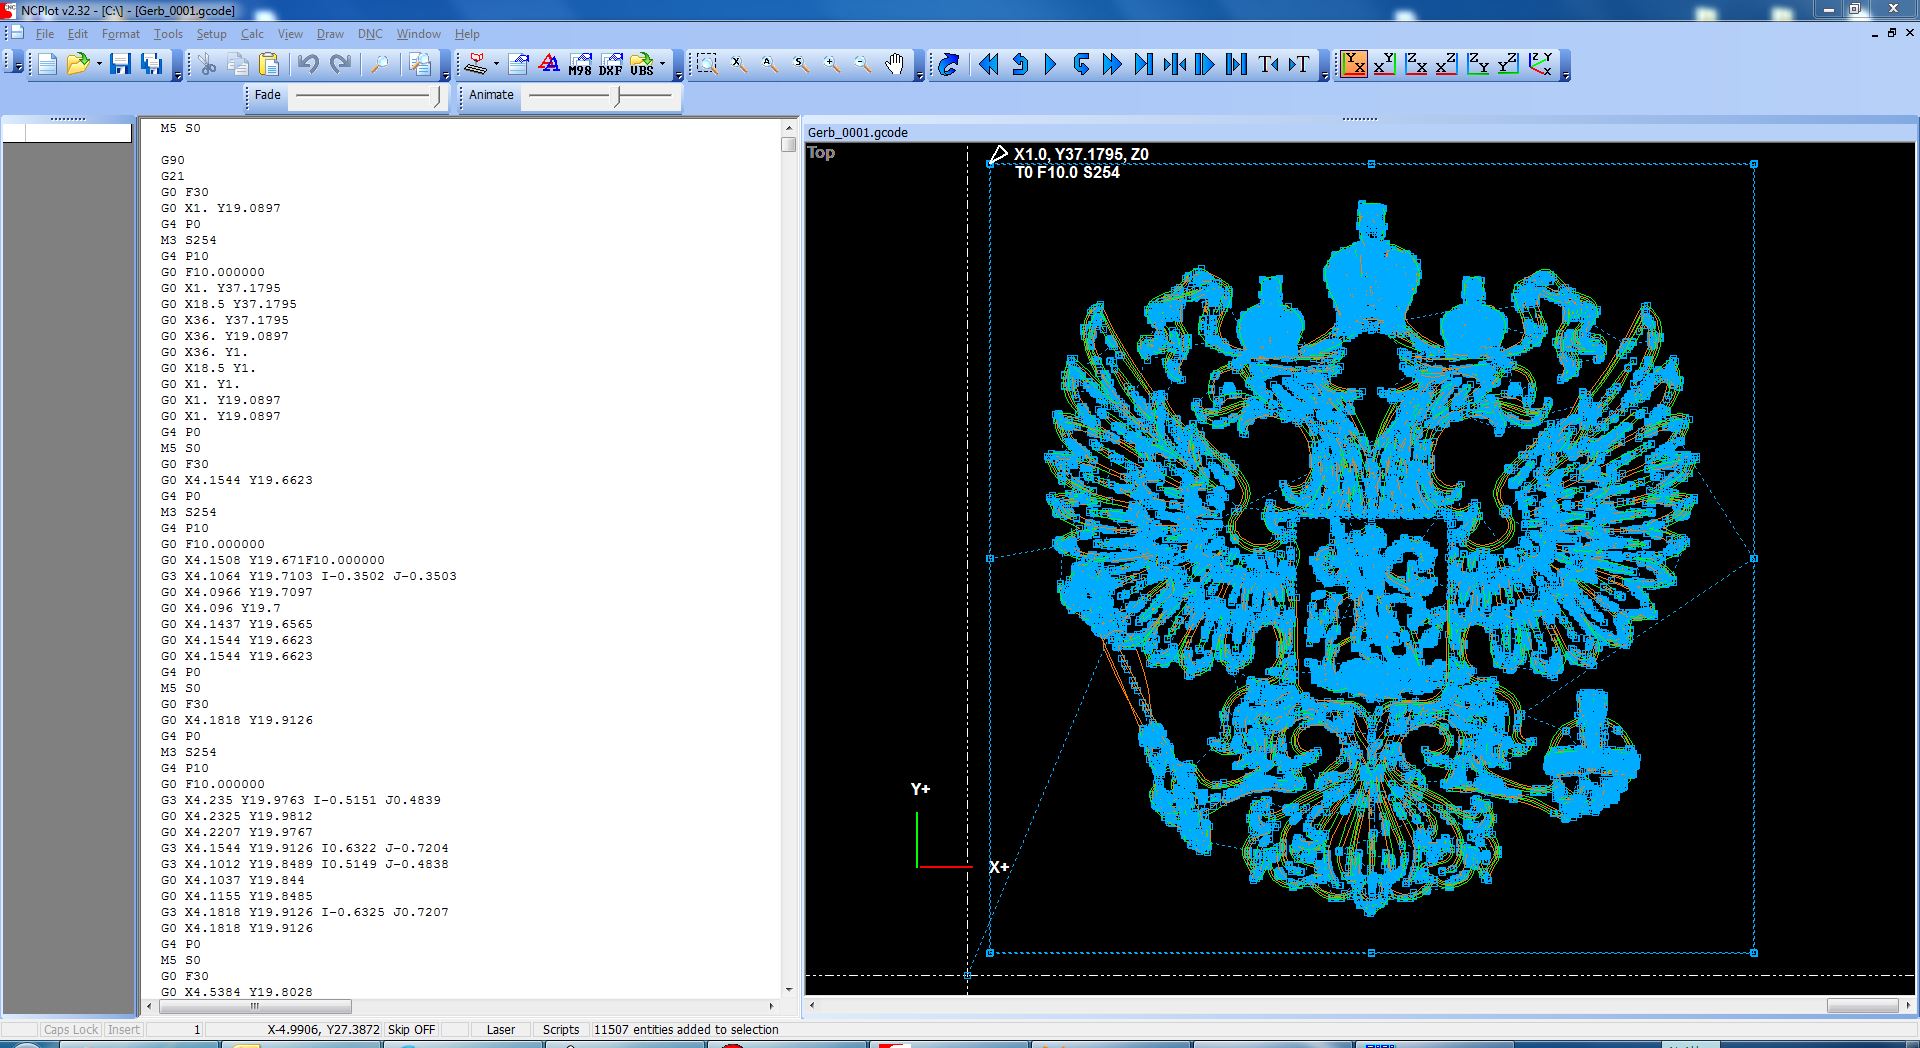Expand the VBS script dropdown arrow
This screenshot has height=1048, width=1920.
coord(663,65)
